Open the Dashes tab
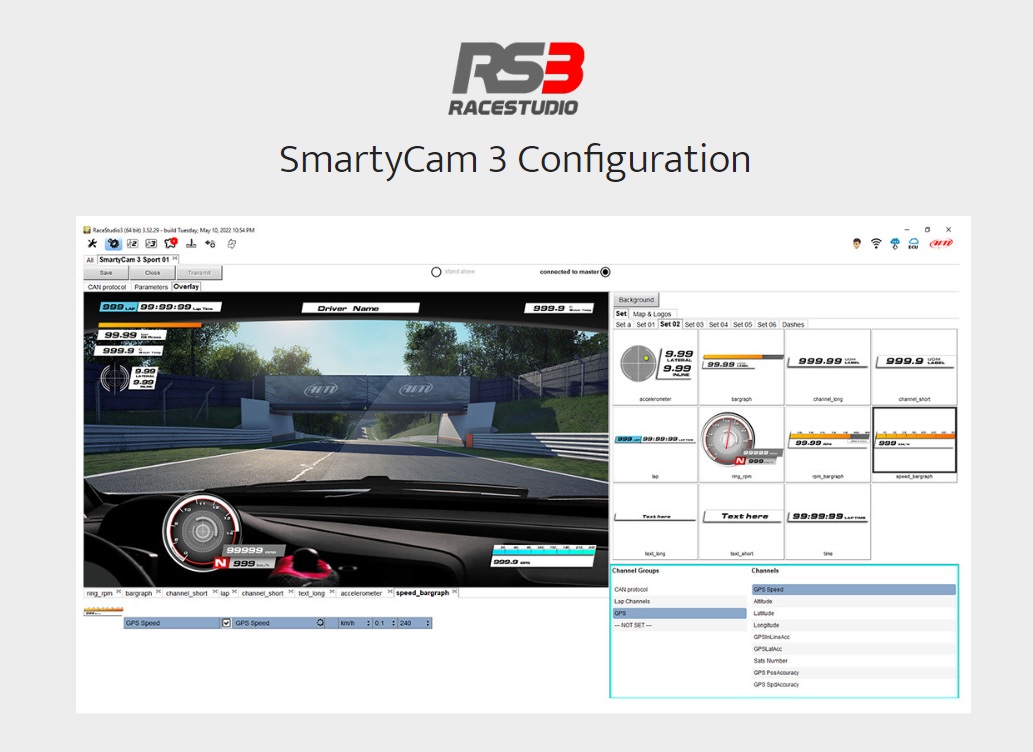This screenshot has width=1033, height=752. pyautogui.click(x=793, y=324)
